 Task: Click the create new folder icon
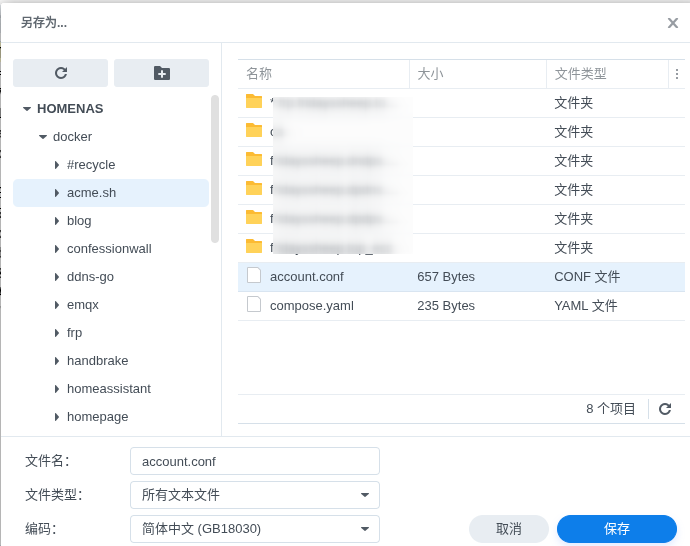(x=161, y=73)
